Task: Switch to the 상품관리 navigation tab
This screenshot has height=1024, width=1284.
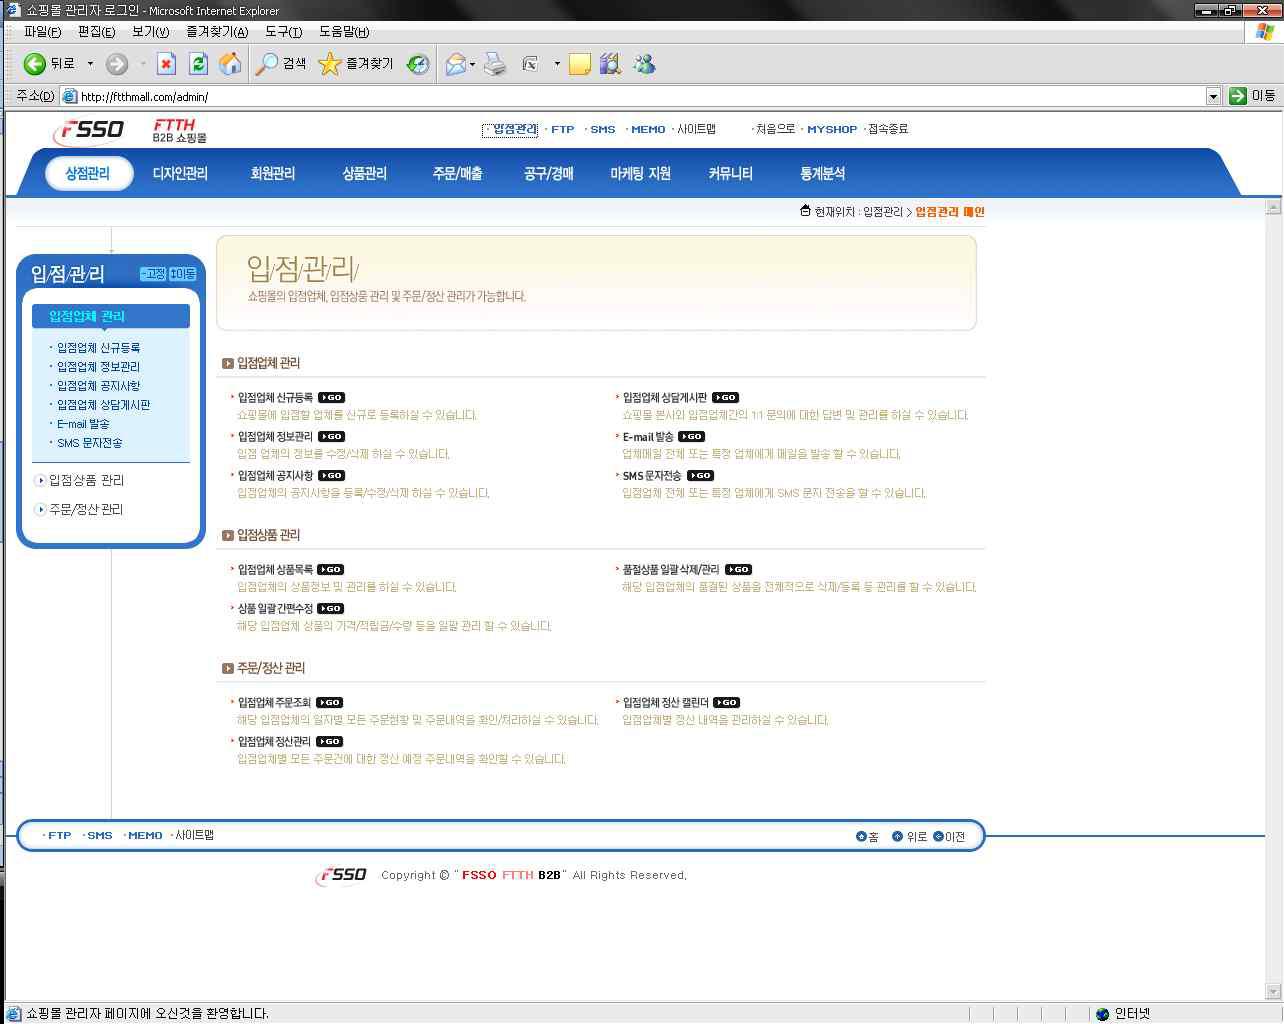Action: 365,174
